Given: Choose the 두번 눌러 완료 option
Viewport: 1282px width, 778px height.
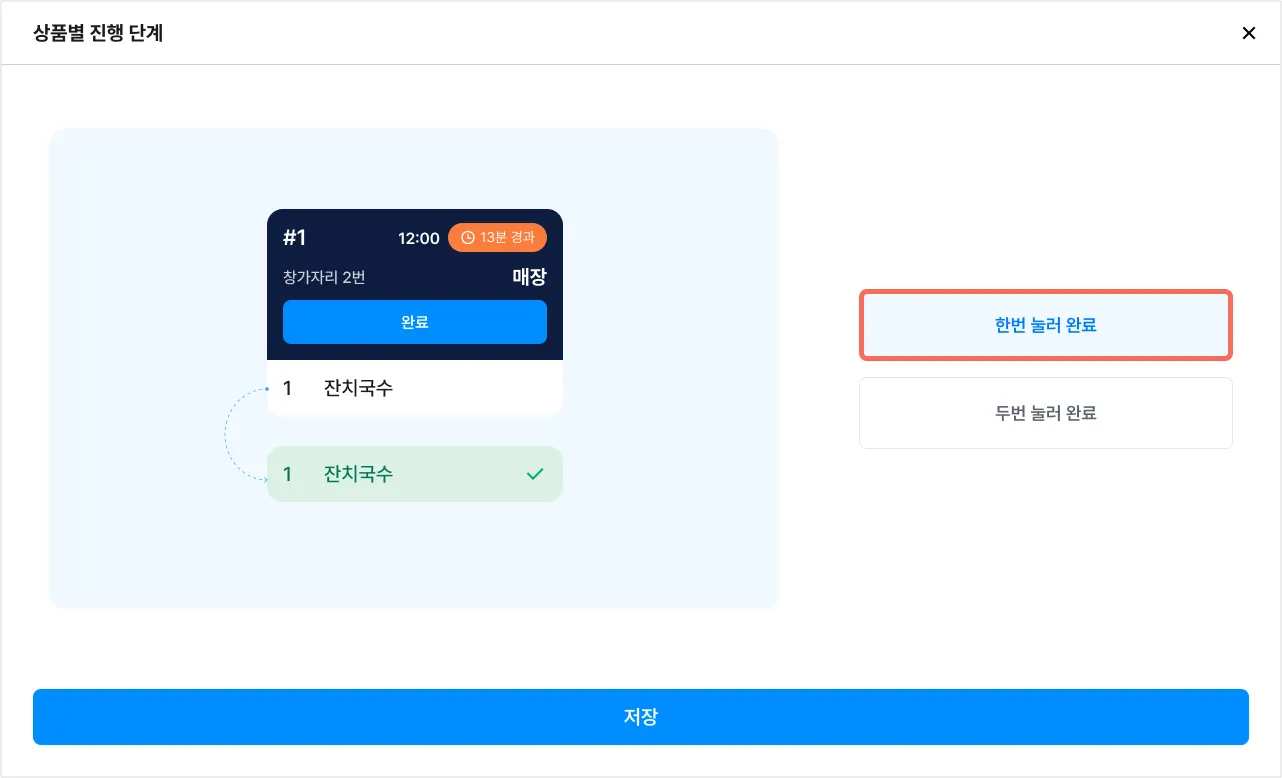Looking at the screenshot, I should click(x=1045, y=413).
